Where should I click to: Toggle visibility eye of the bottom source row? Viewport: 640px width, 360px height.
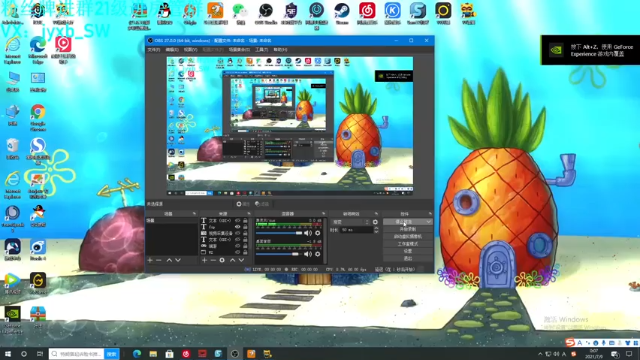click(238, 252)
